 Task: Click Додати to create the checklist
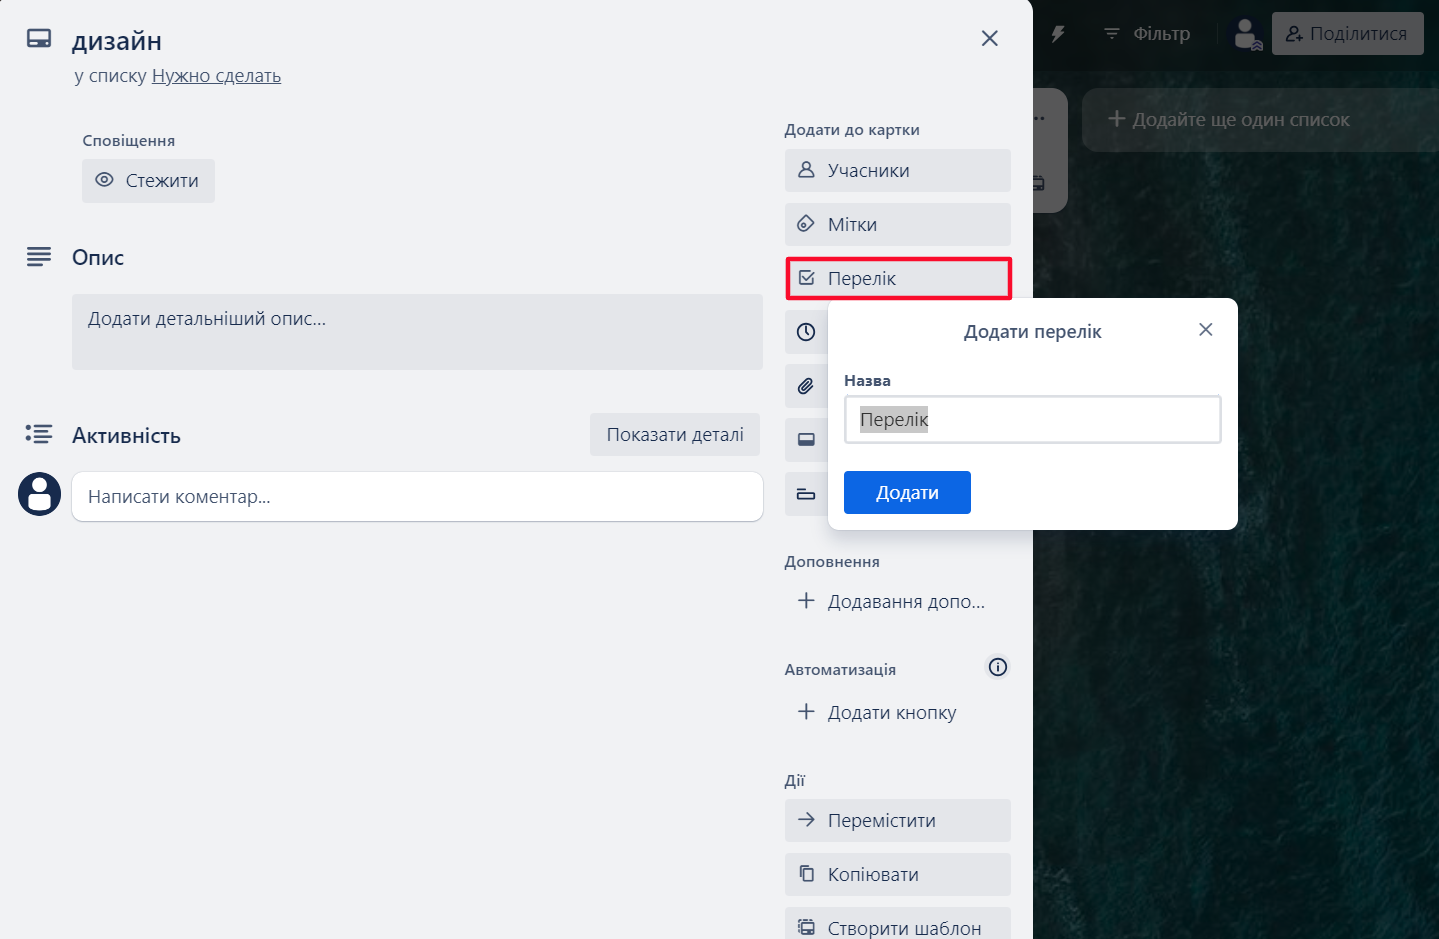tap(906, 492)
